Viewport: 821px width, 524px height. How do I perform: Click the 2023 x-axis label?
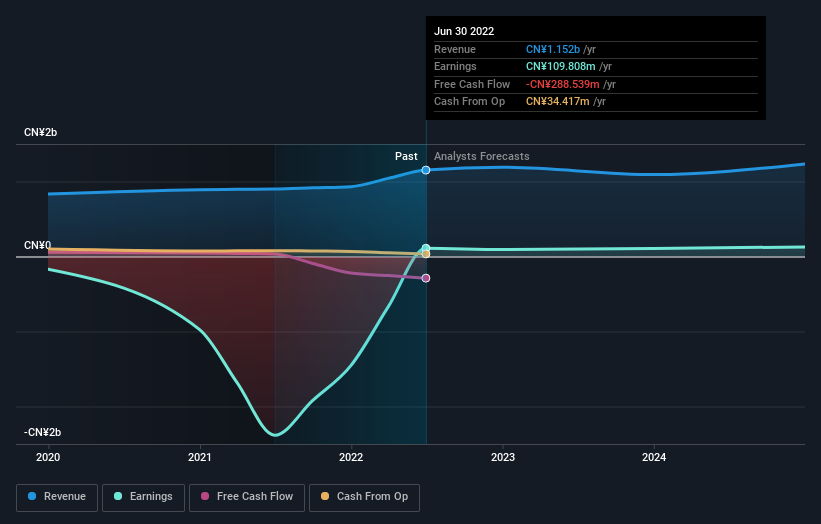[503, 458]
